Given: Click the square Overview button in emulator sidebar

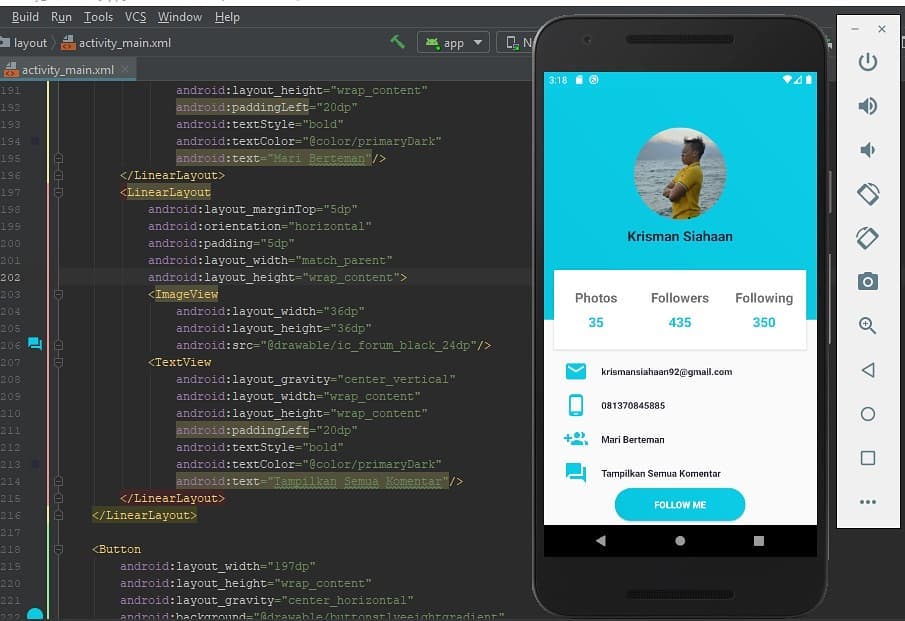Looking at the screenshot, I should click(x=867, y=458).
